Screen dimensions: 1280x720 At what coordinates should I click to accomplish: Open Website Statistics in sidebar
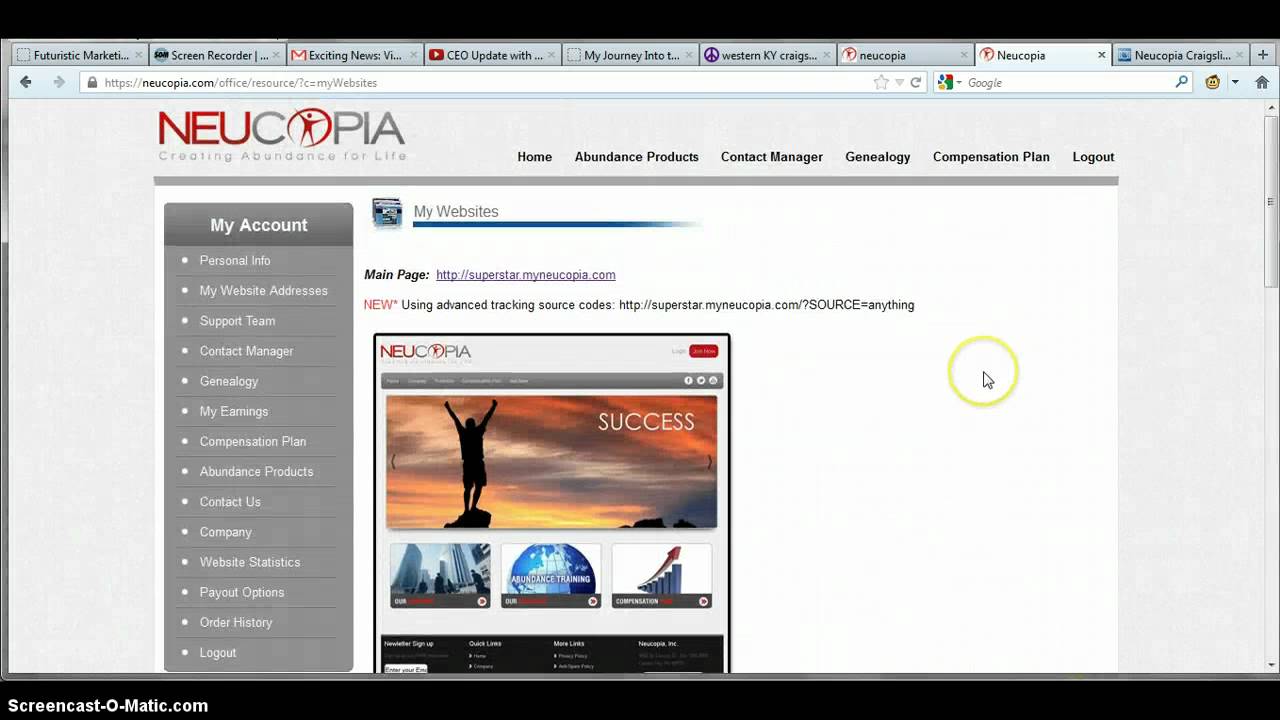(x=249, y=562)
